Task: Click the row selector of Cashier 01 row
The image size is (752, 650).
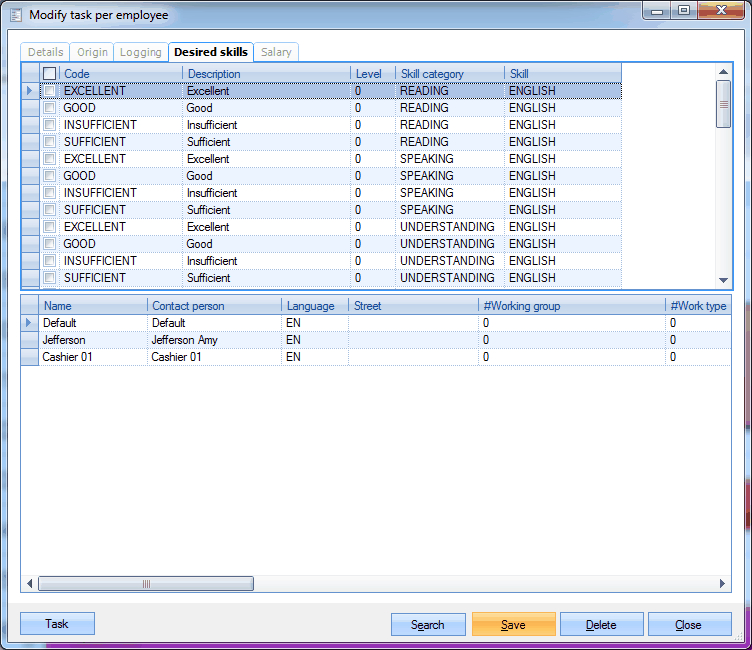Action: (30, 357)
